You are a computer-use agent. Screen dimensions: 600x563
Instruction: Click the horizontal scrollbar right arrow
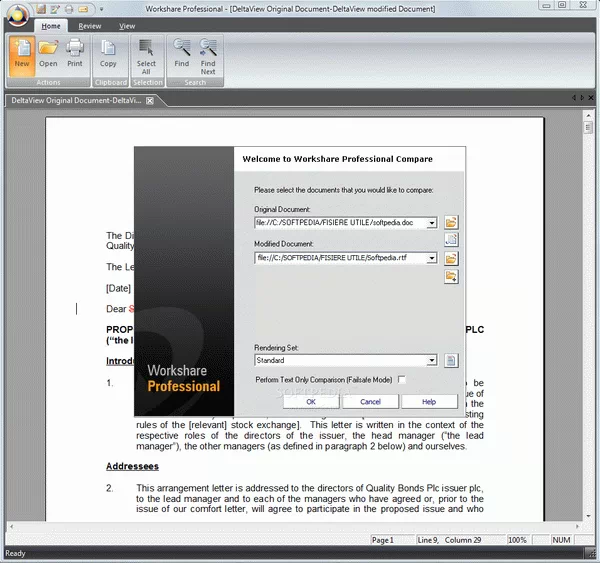577,527
